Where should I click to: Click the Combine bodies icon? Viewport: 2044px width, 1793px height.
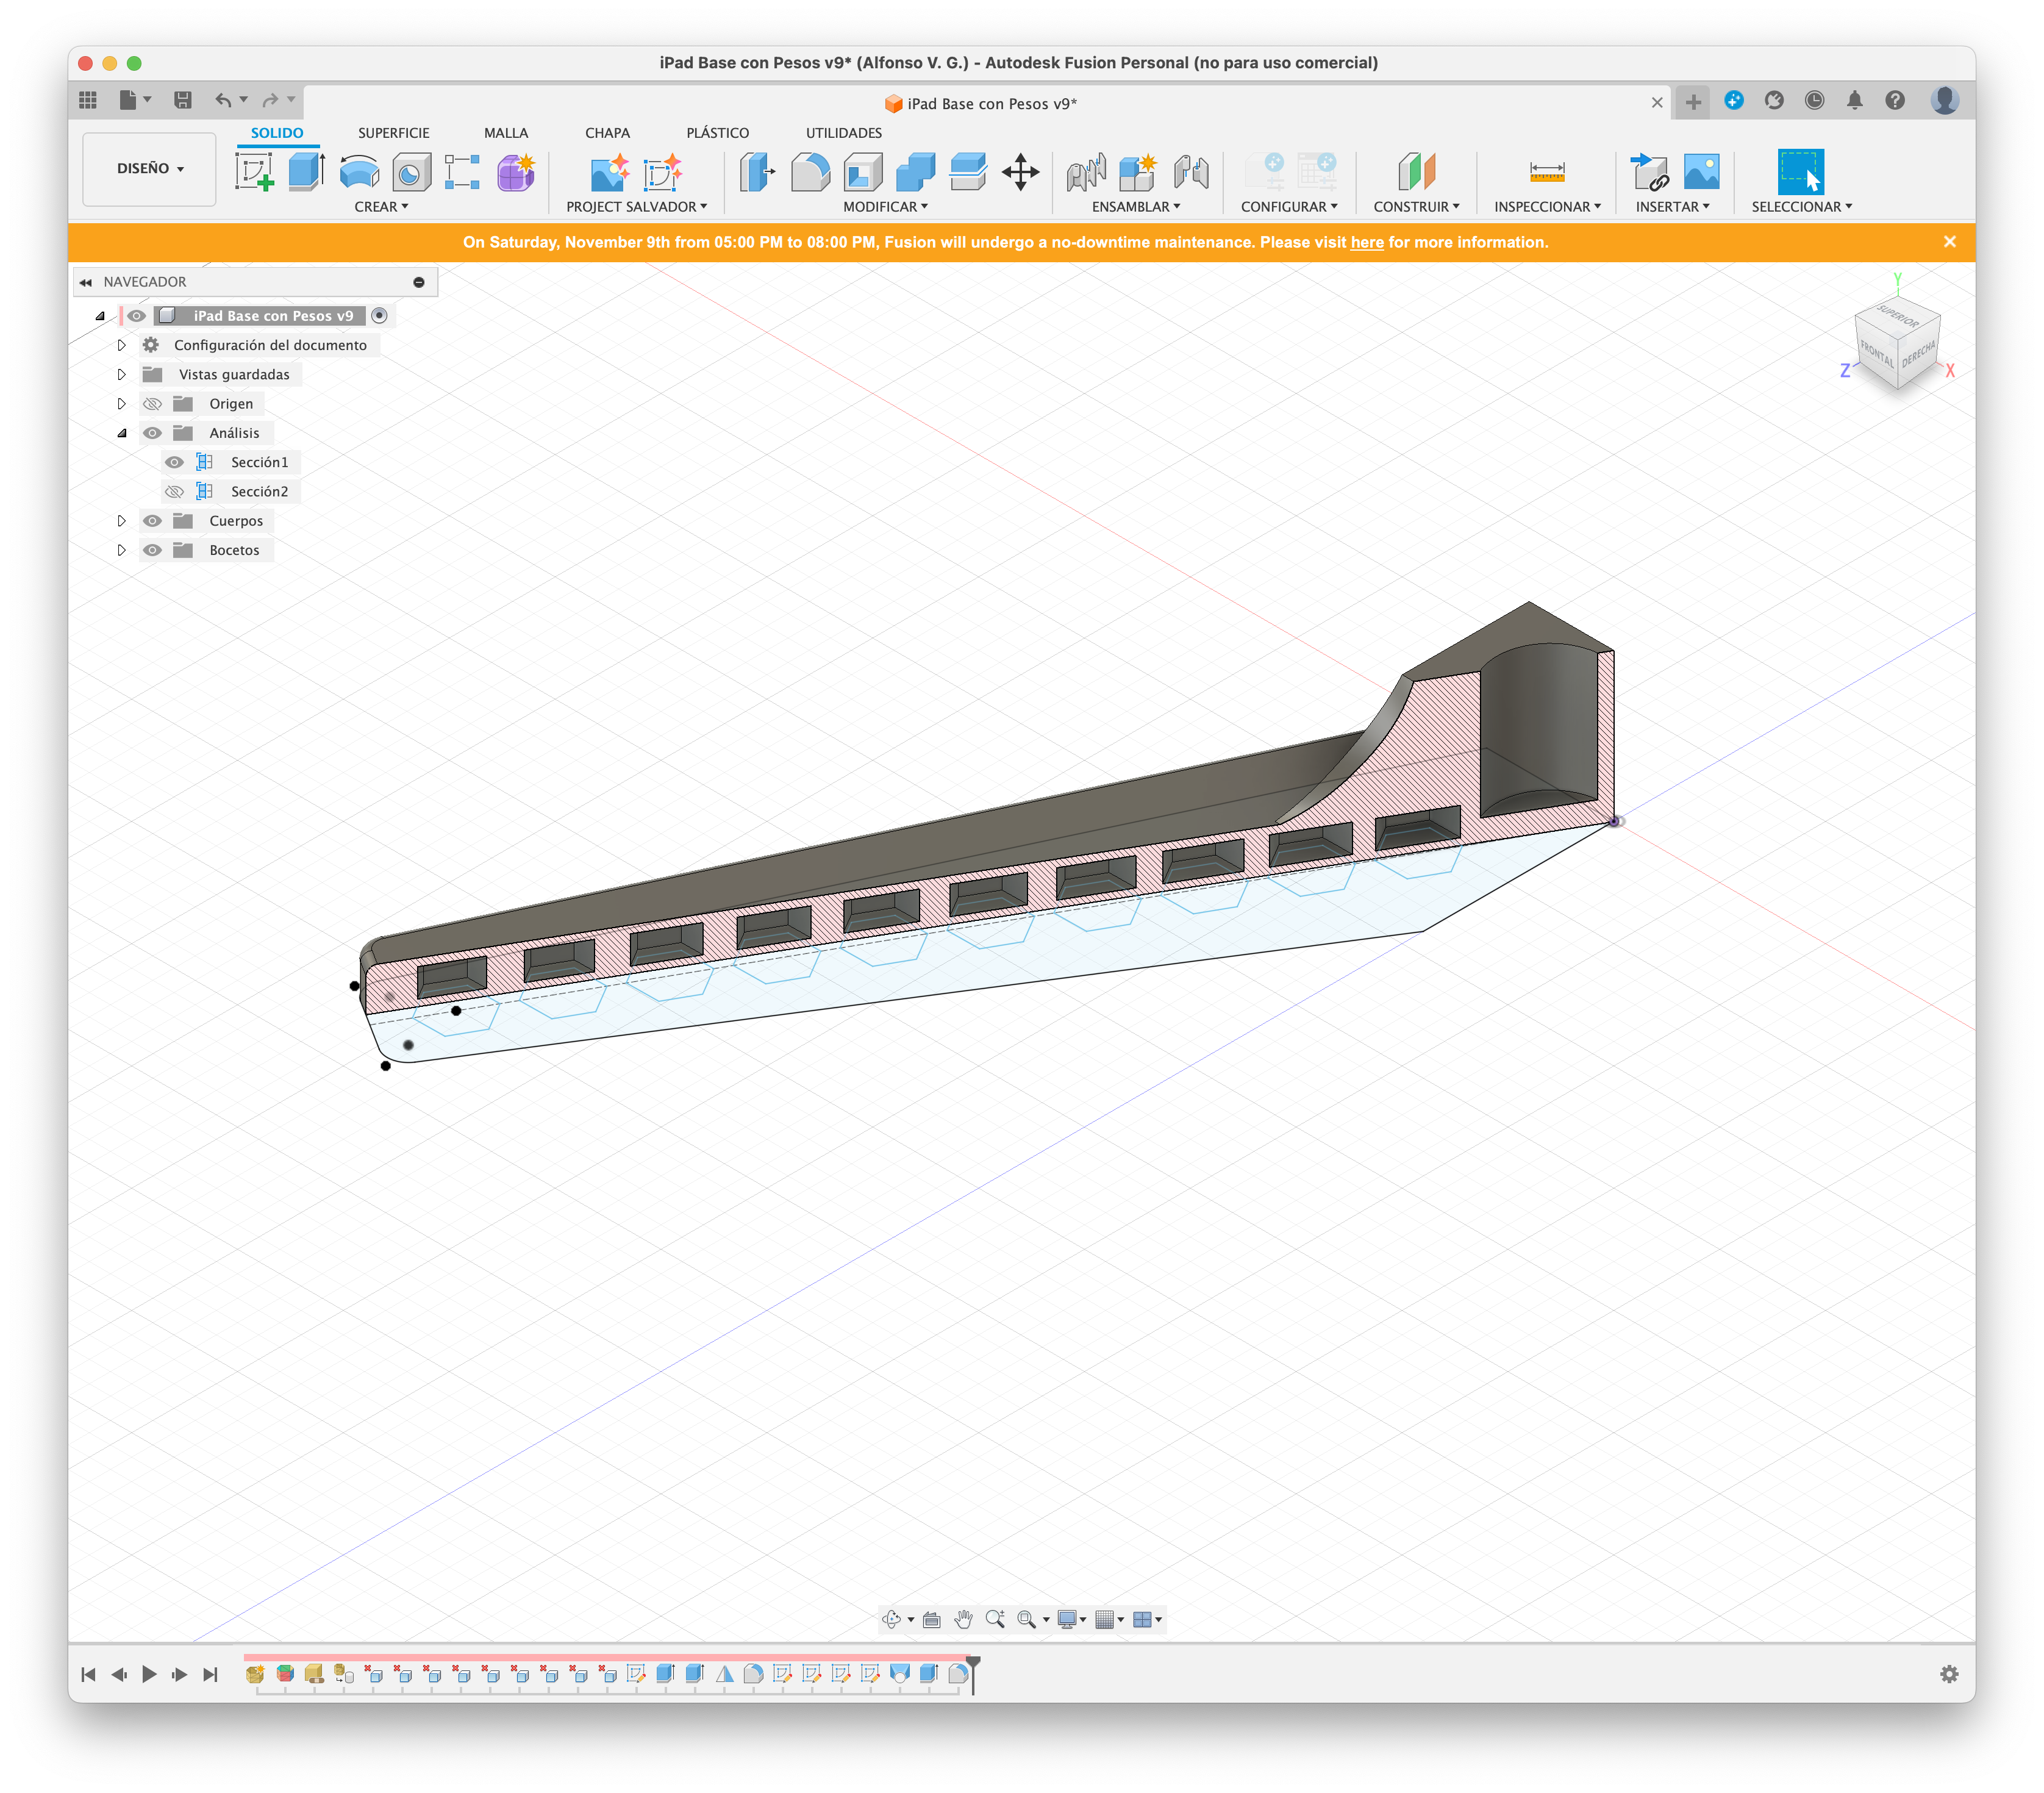[915, 172]
